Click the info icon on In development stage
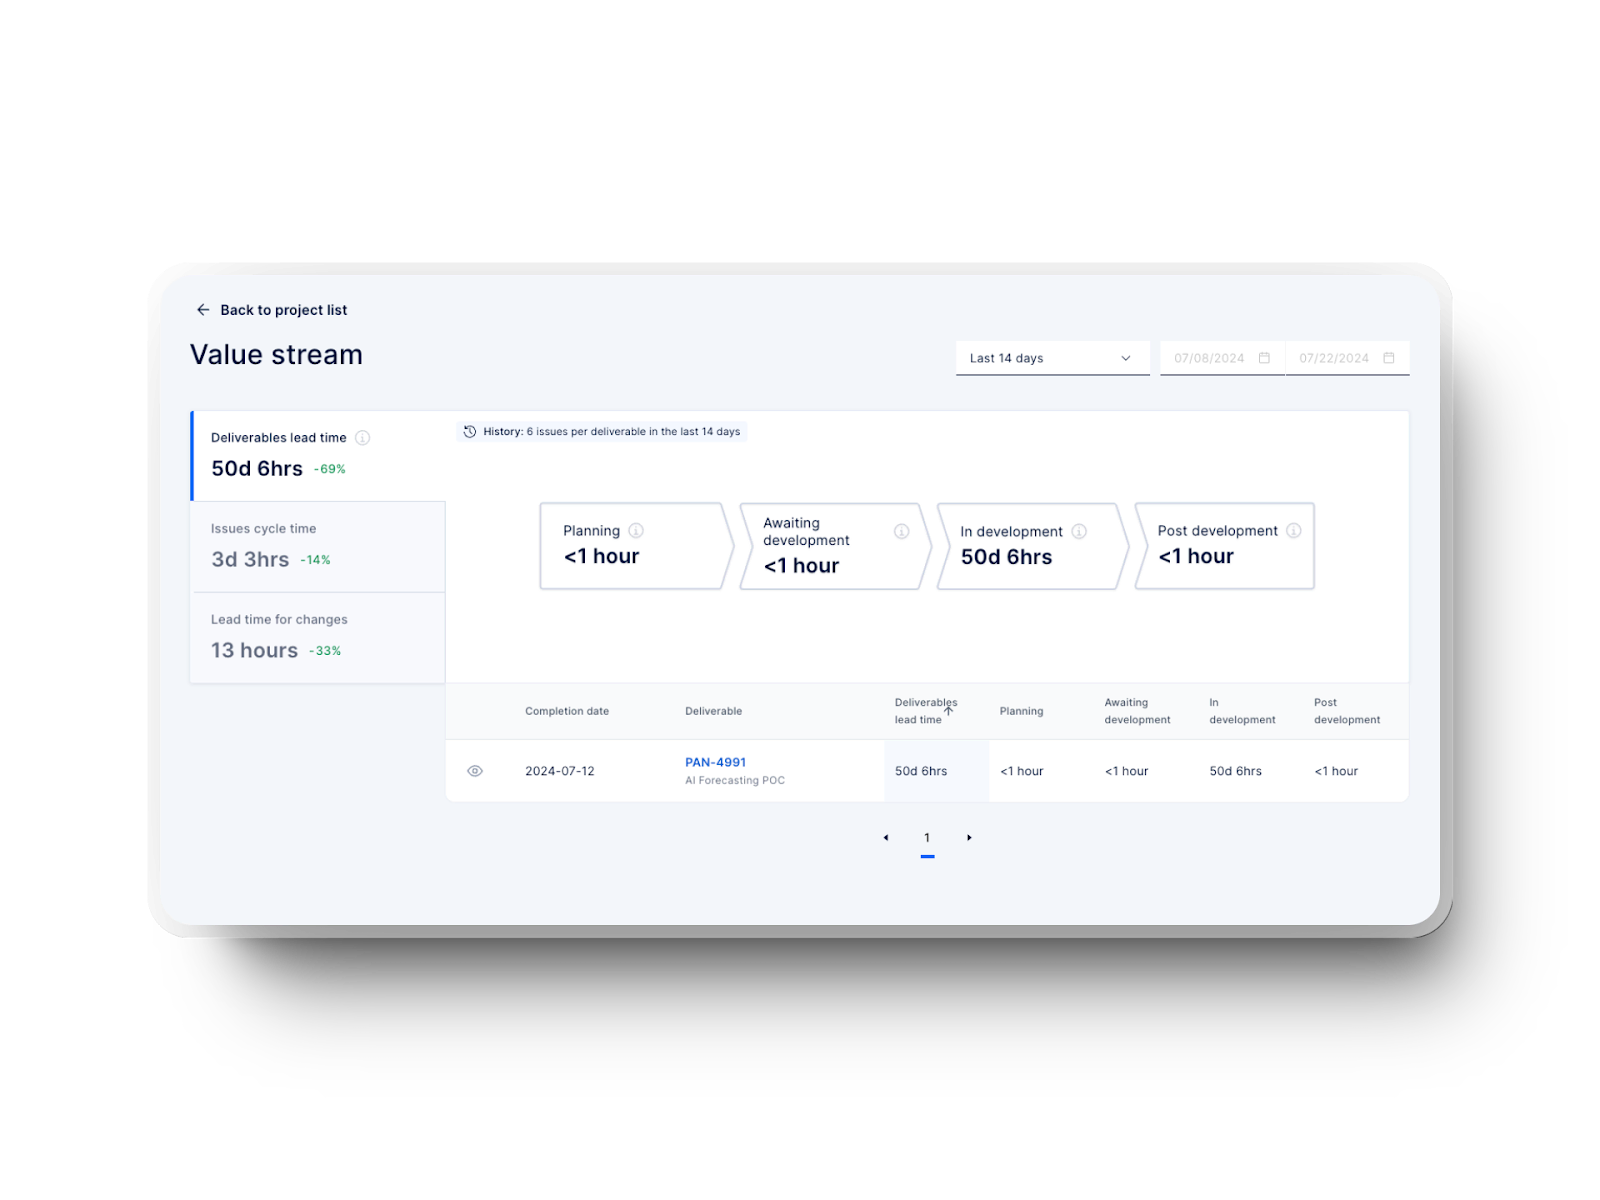Image resolution: width=1600 pixels, height=1200 pixels. (x=1078, y=532)
